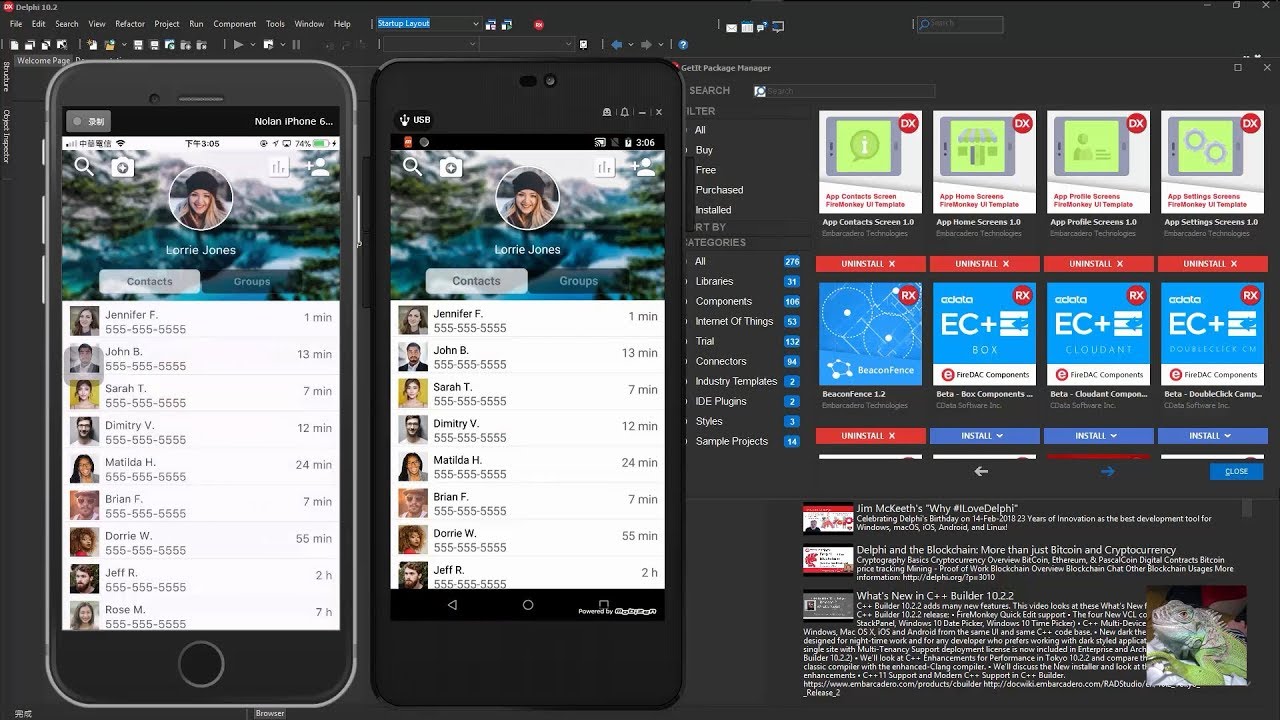Tap the camera icon on the Android preview
The width and height of the screenshot is (1280, 720).
coord(450,167)
